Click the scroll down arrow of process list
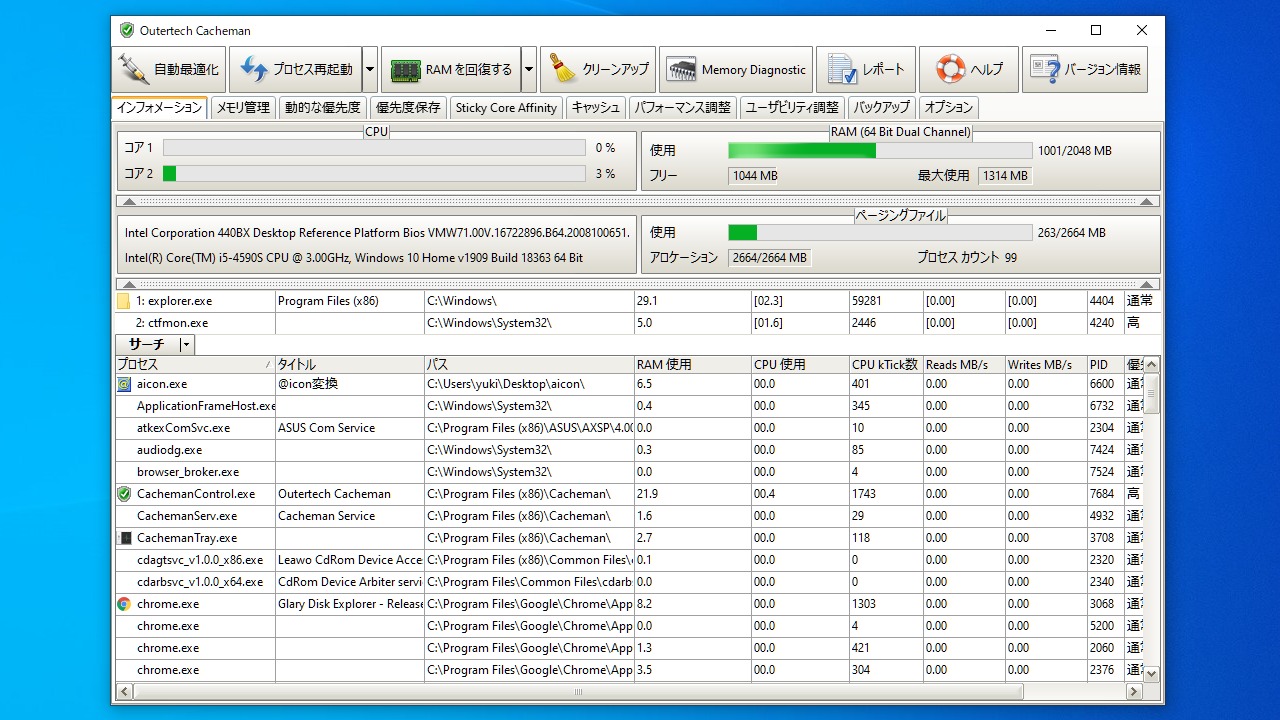This screenshot has height=720, width=1280. point(1152,674)
